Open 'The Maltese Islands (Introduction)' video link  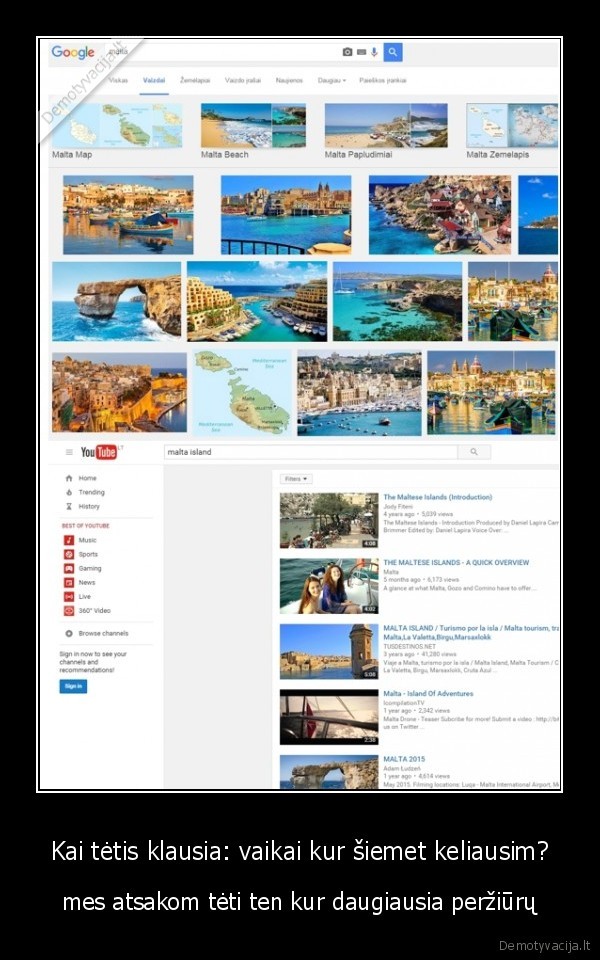pos(437,497)
